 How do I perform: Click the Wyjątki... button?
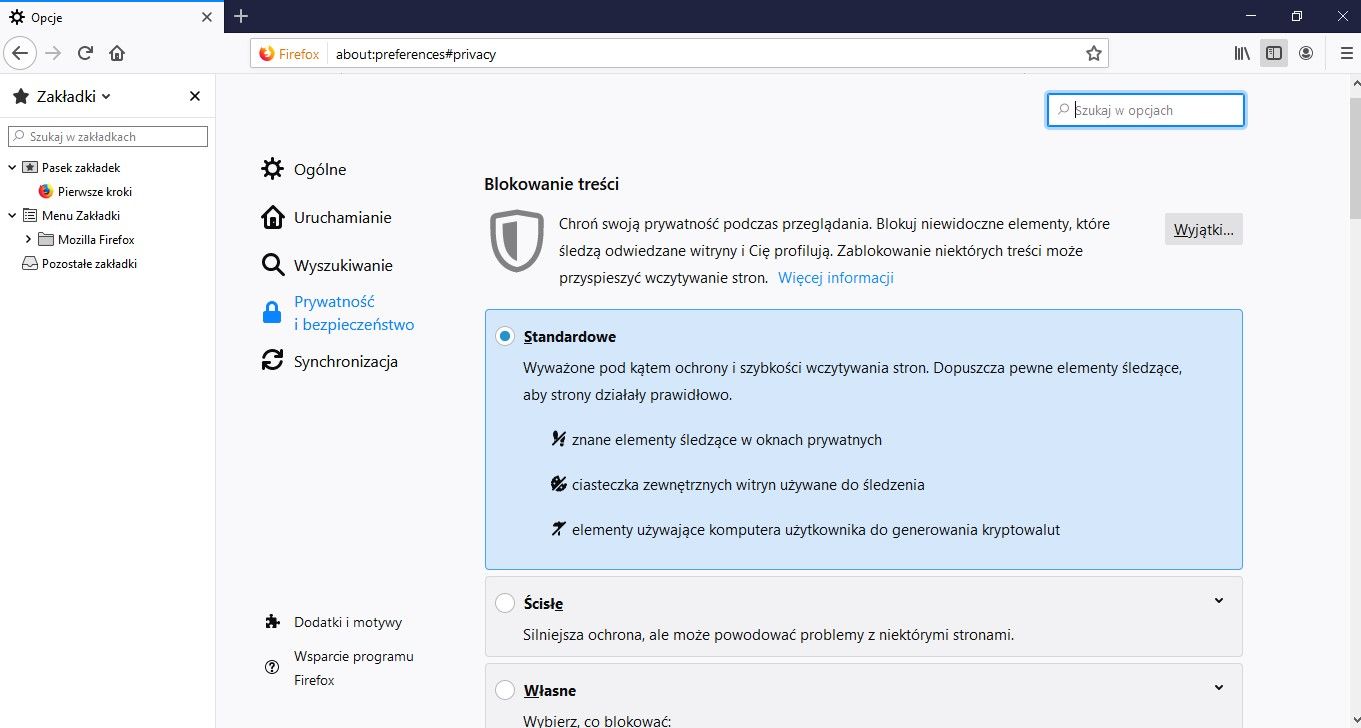[1203, 229]
